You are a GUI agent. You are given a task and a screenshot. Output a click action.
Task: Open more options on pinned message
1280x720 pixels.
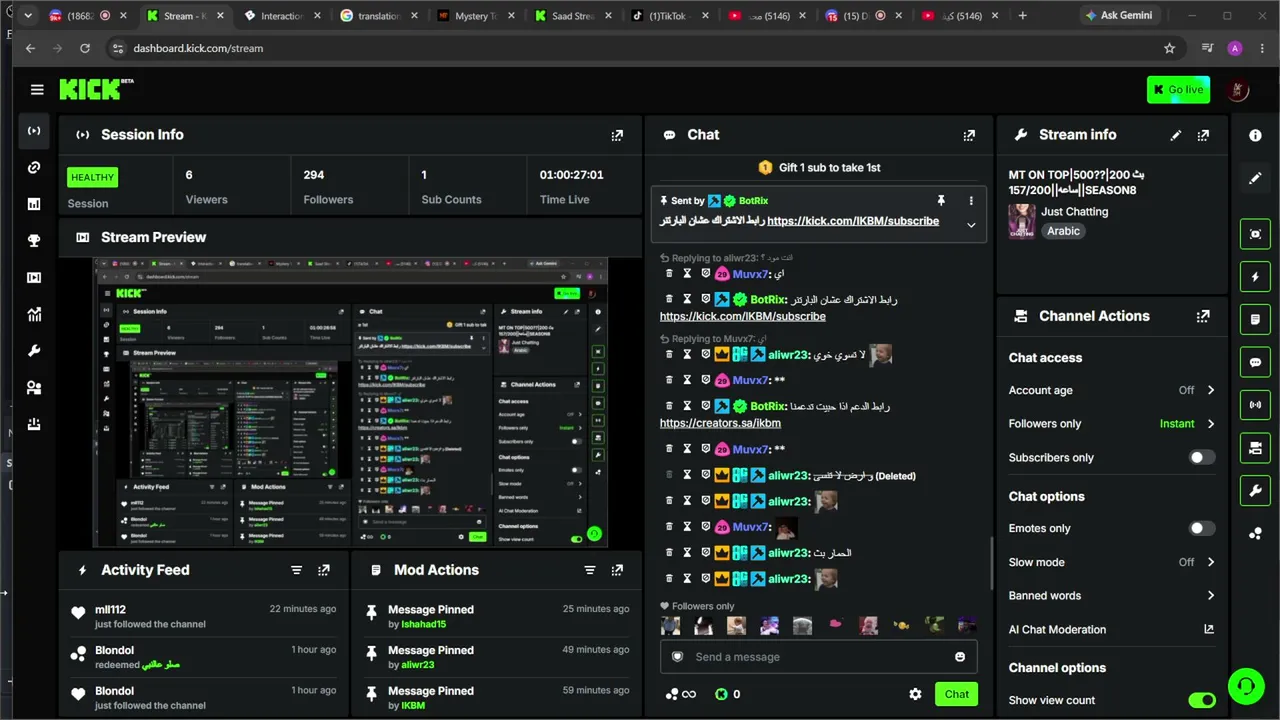click(970, 201)
